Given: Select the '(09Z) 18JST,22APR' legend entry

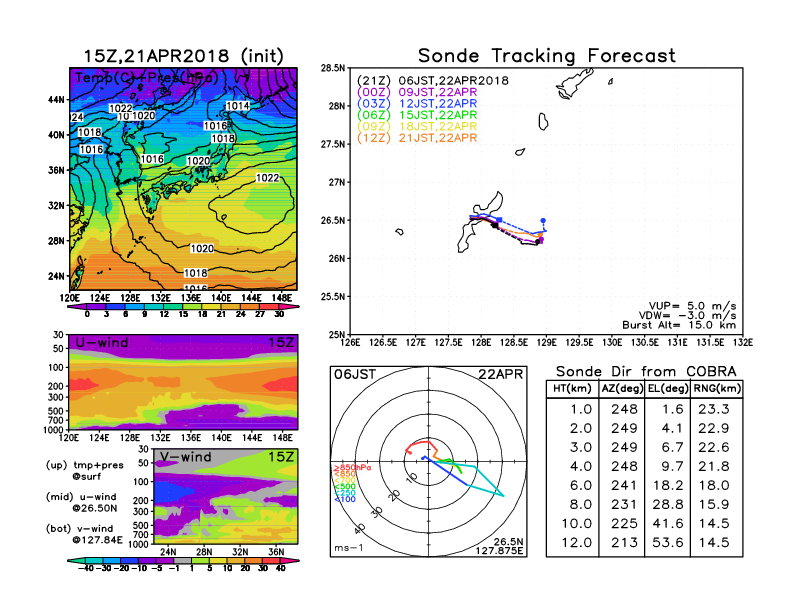Looking at the screenshot, I should (417, 127).
